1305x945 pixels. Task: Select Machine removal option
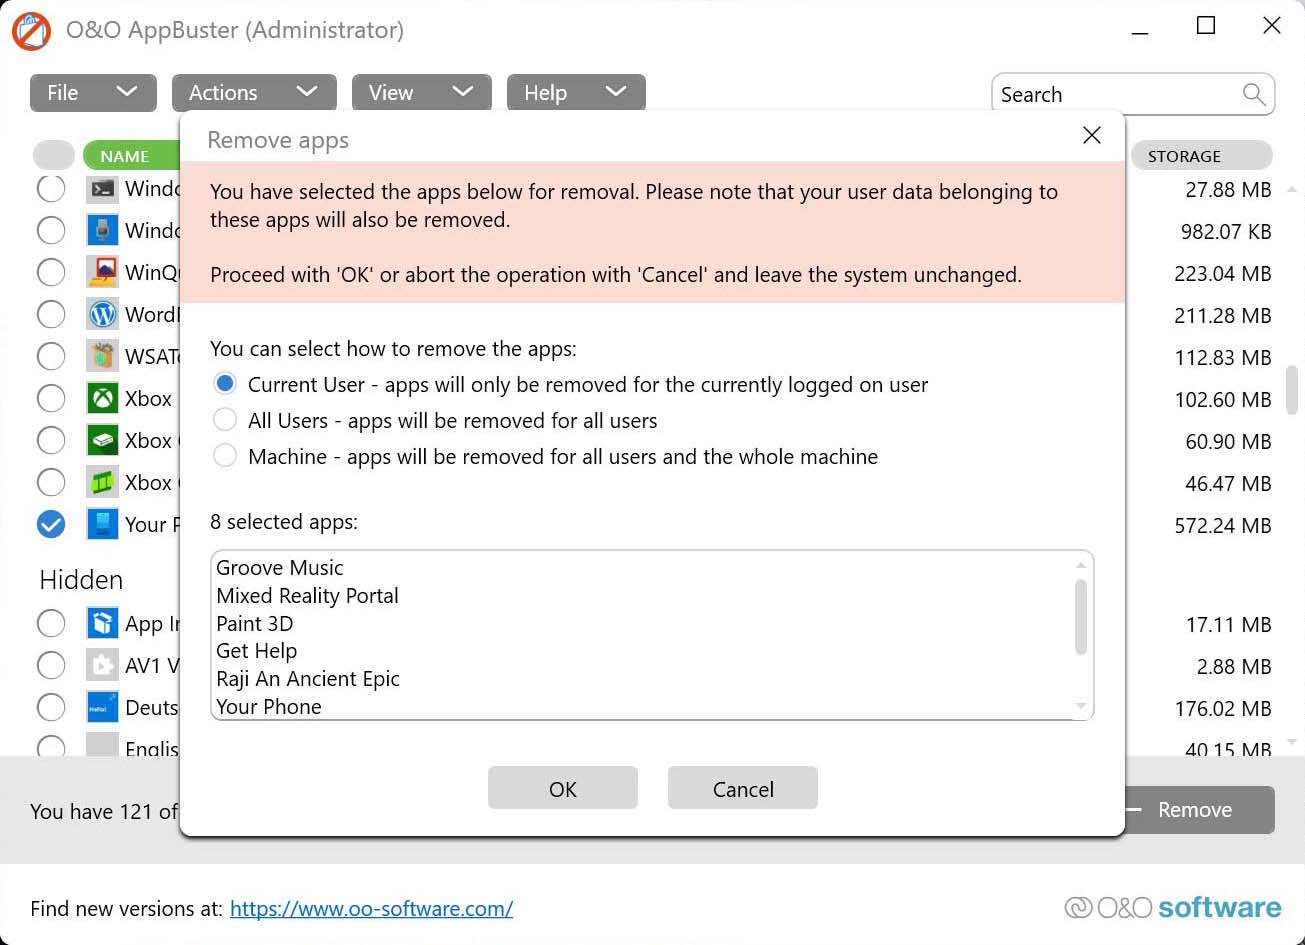[x=225, y=456]
